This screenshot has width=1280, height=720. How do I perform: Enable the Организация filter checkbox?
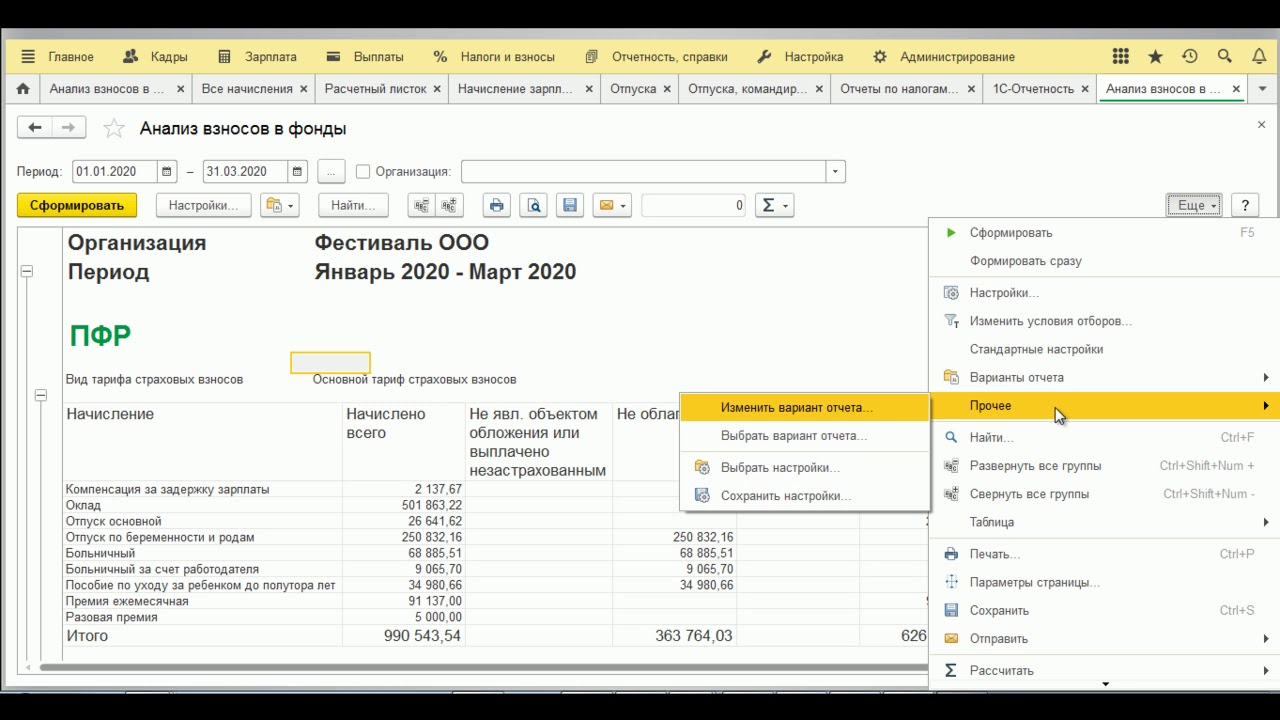(363, 172)
